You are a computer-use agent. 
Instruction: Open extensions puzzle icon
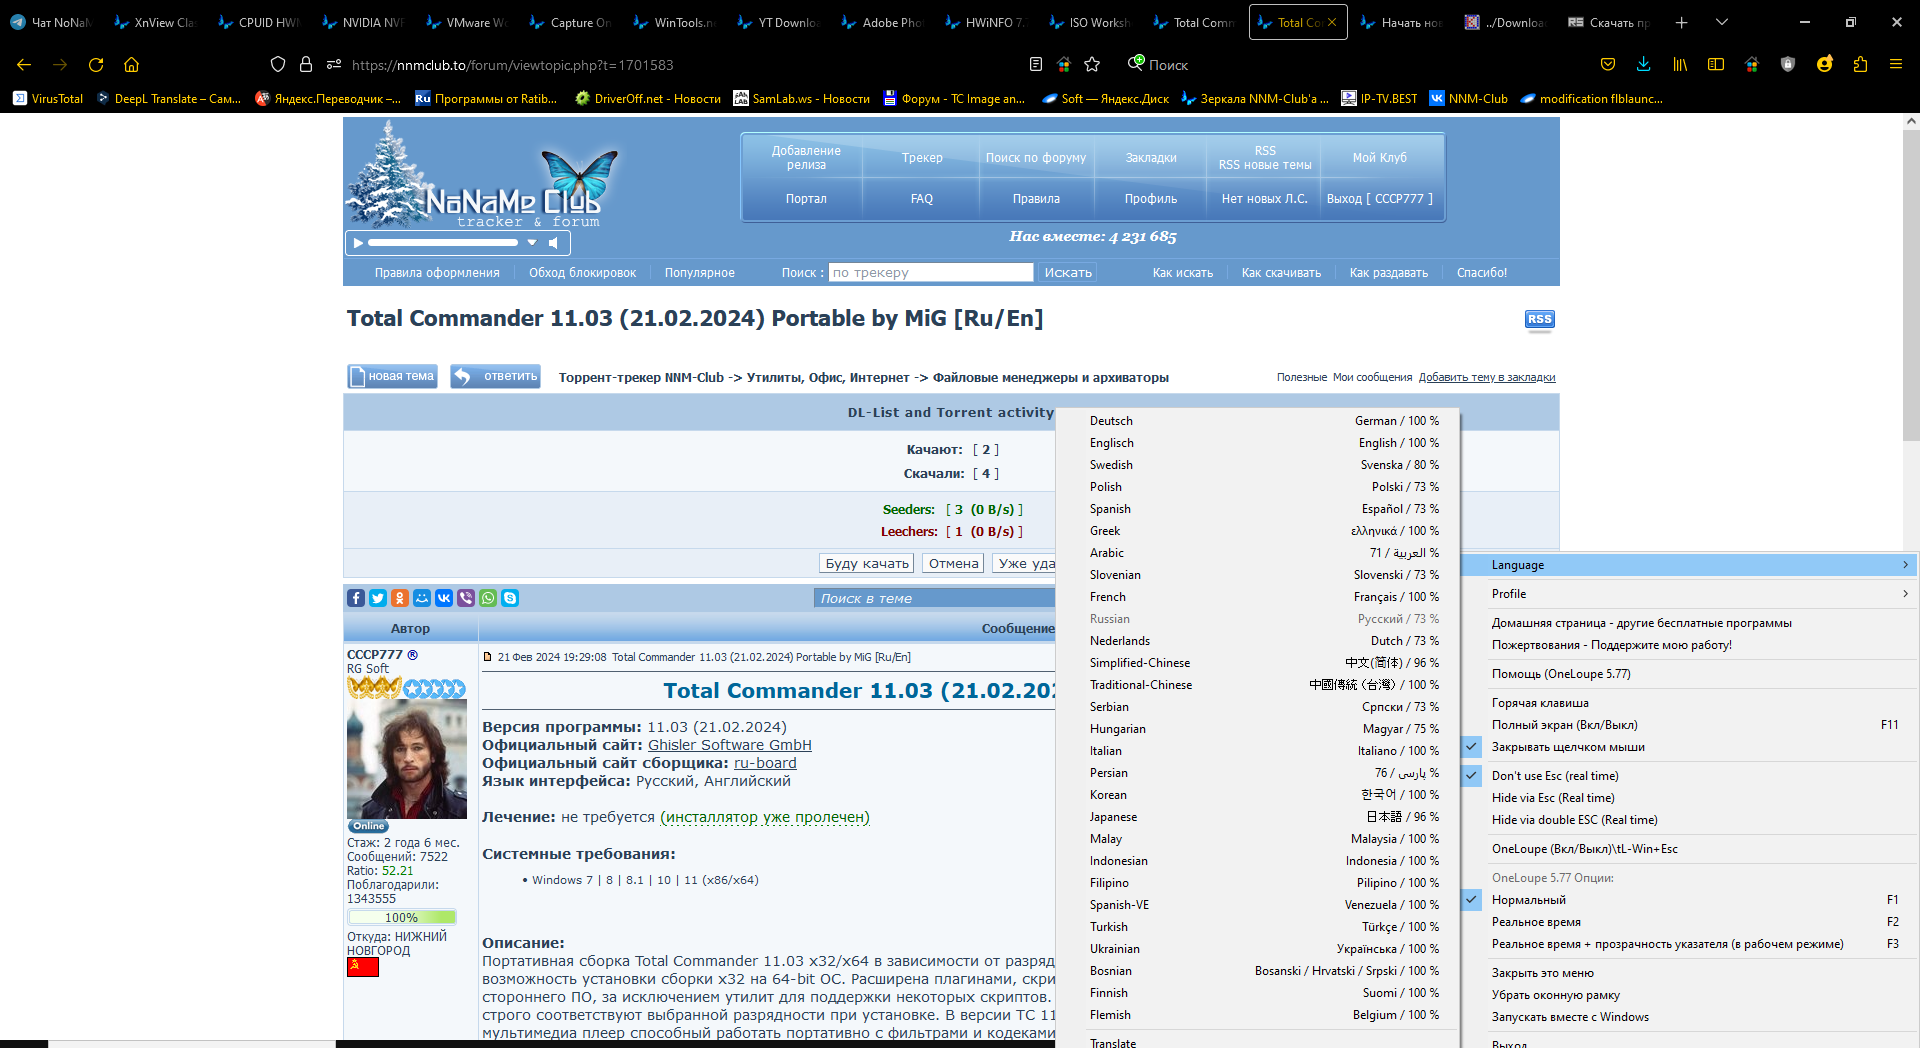pyautogui.click(x=1860, y=65)
